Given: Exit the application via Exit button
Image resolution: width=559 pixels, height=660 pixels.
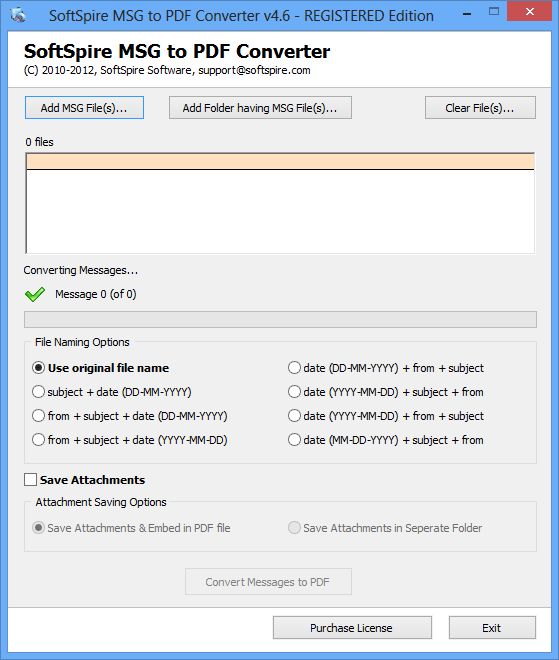Looking at the screenshot, I should tap(492, 628).
